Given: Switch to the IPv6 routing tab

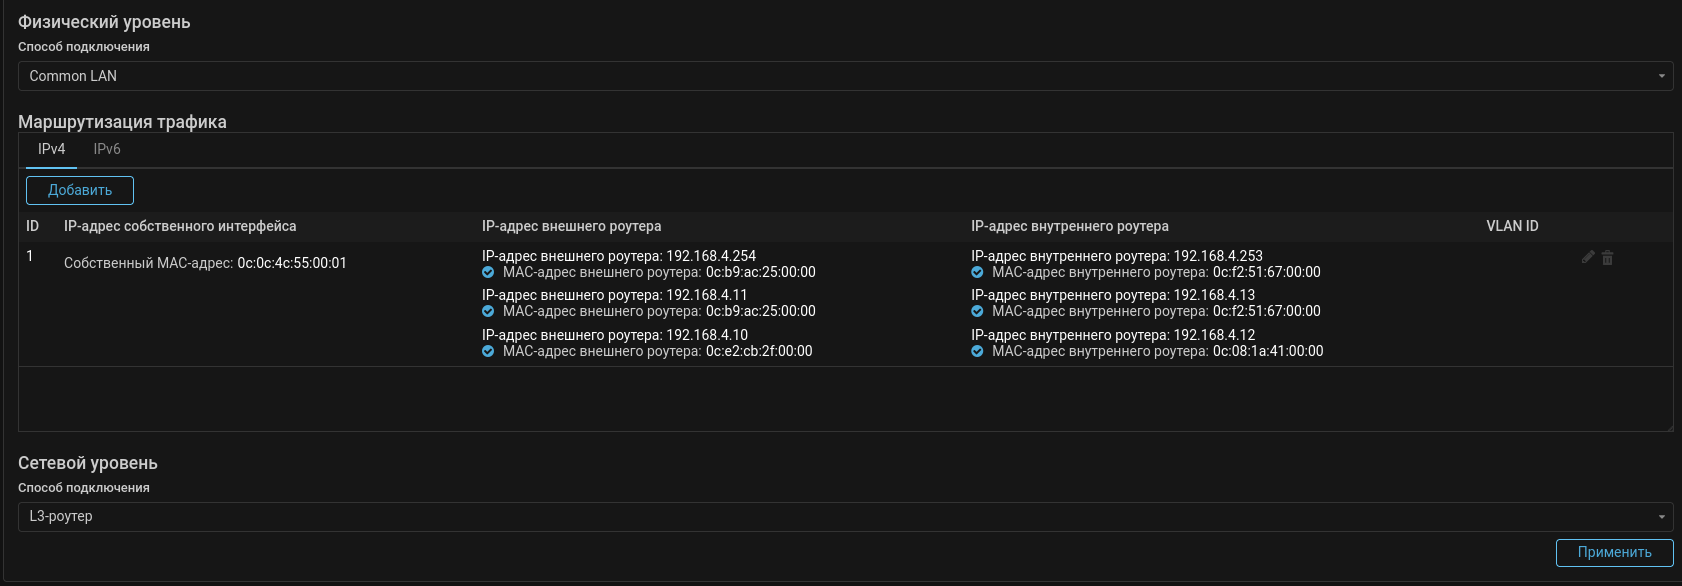Looking at the screenshot, I should [x=107, y=149].
